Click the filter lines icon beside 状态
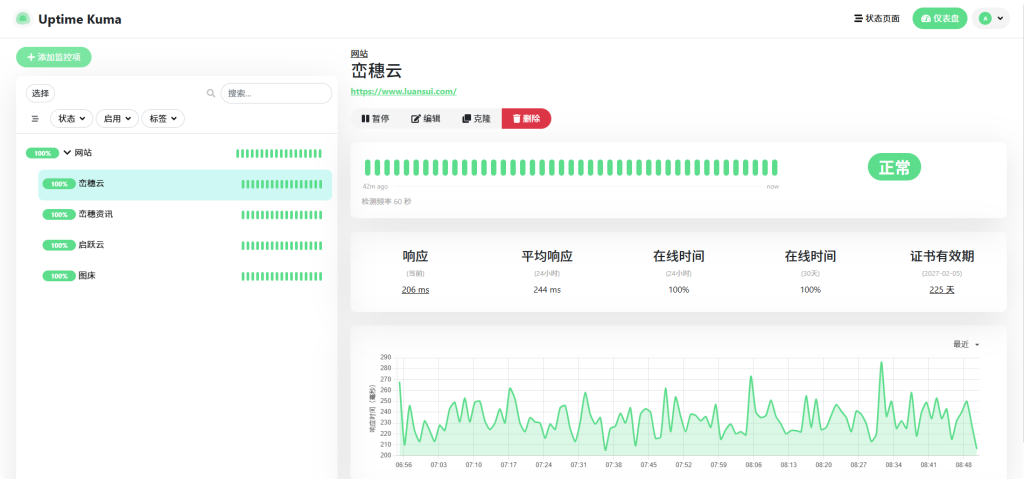 point(35,119)
